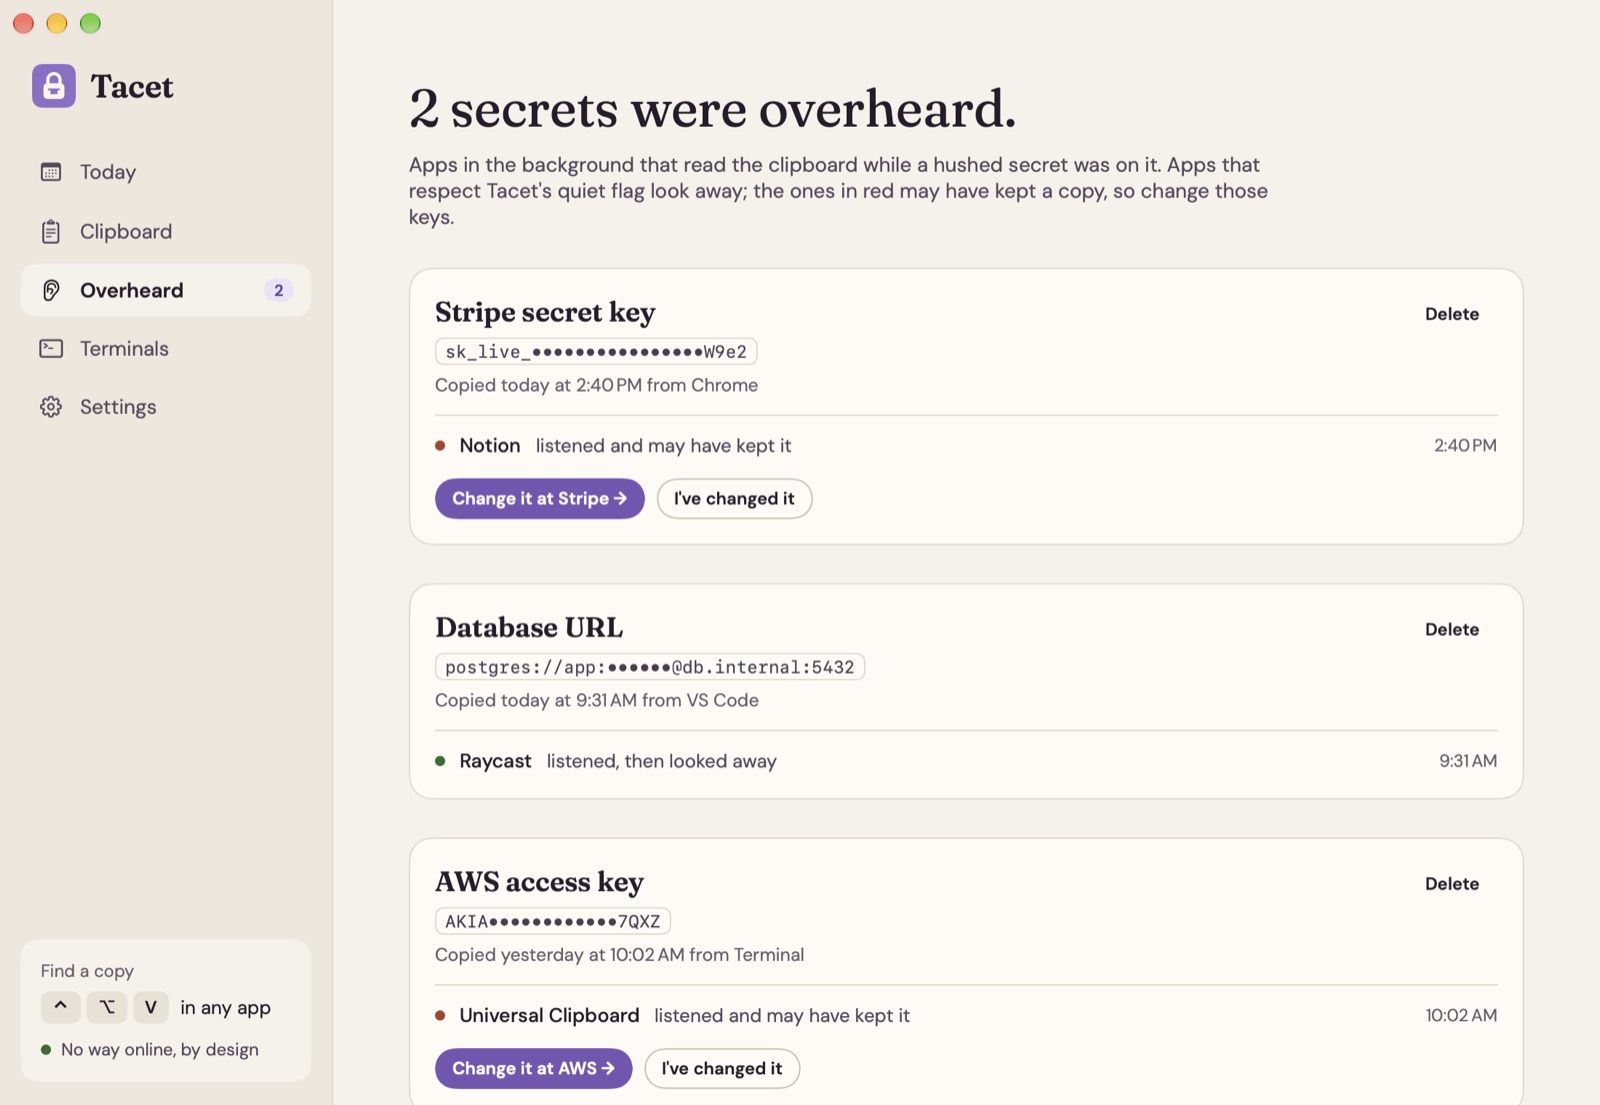
Task: Open the Today section
Action: pos(165,172)
